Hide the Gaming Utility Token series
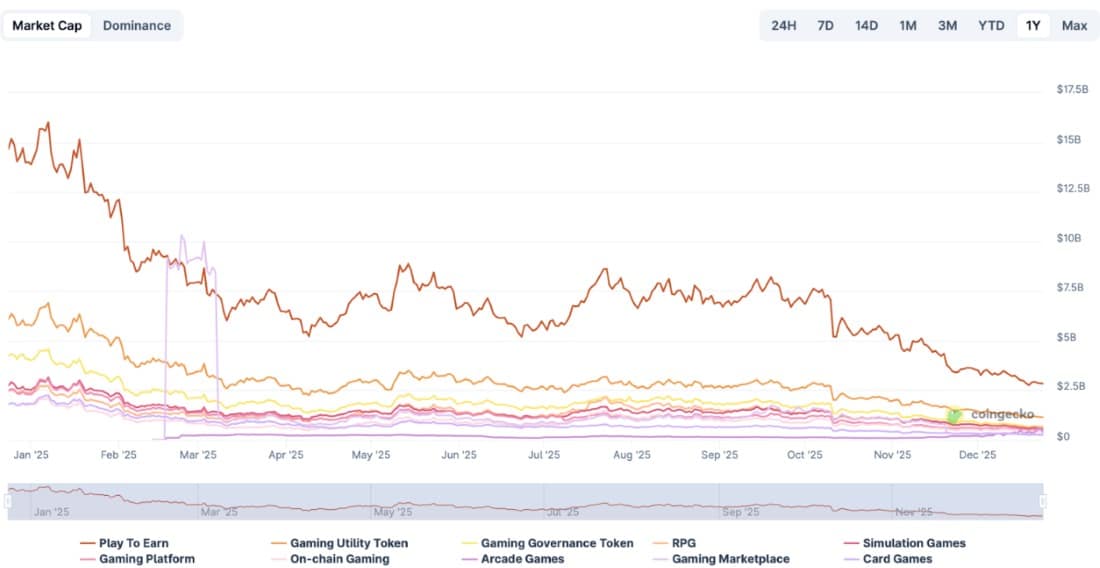Viewport: 1100px width, 568px height. click(349, 543)
